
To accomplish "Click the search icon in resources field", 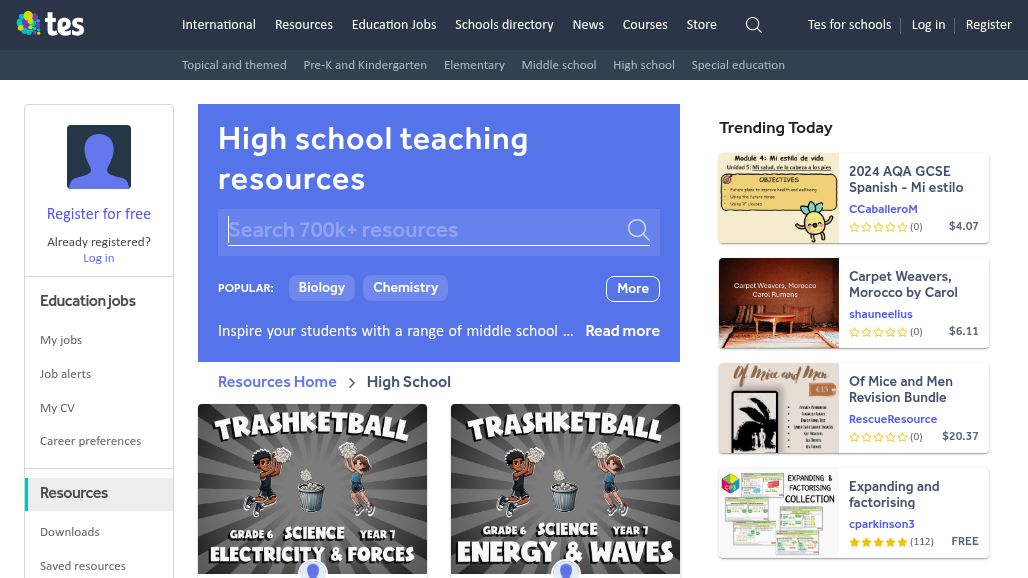I will click(638, 230).
